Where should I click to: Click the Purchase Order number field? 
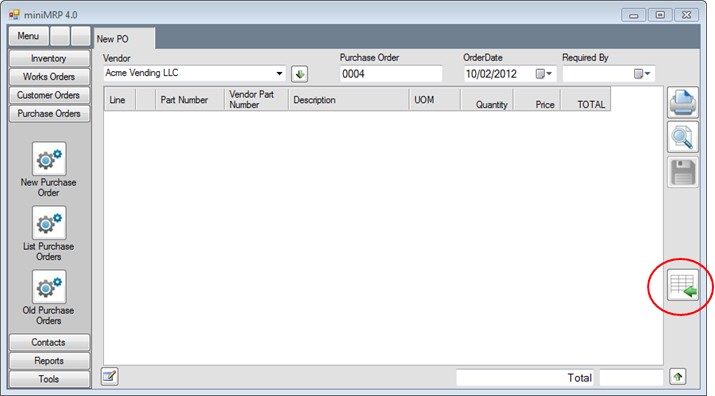(391, 74)
